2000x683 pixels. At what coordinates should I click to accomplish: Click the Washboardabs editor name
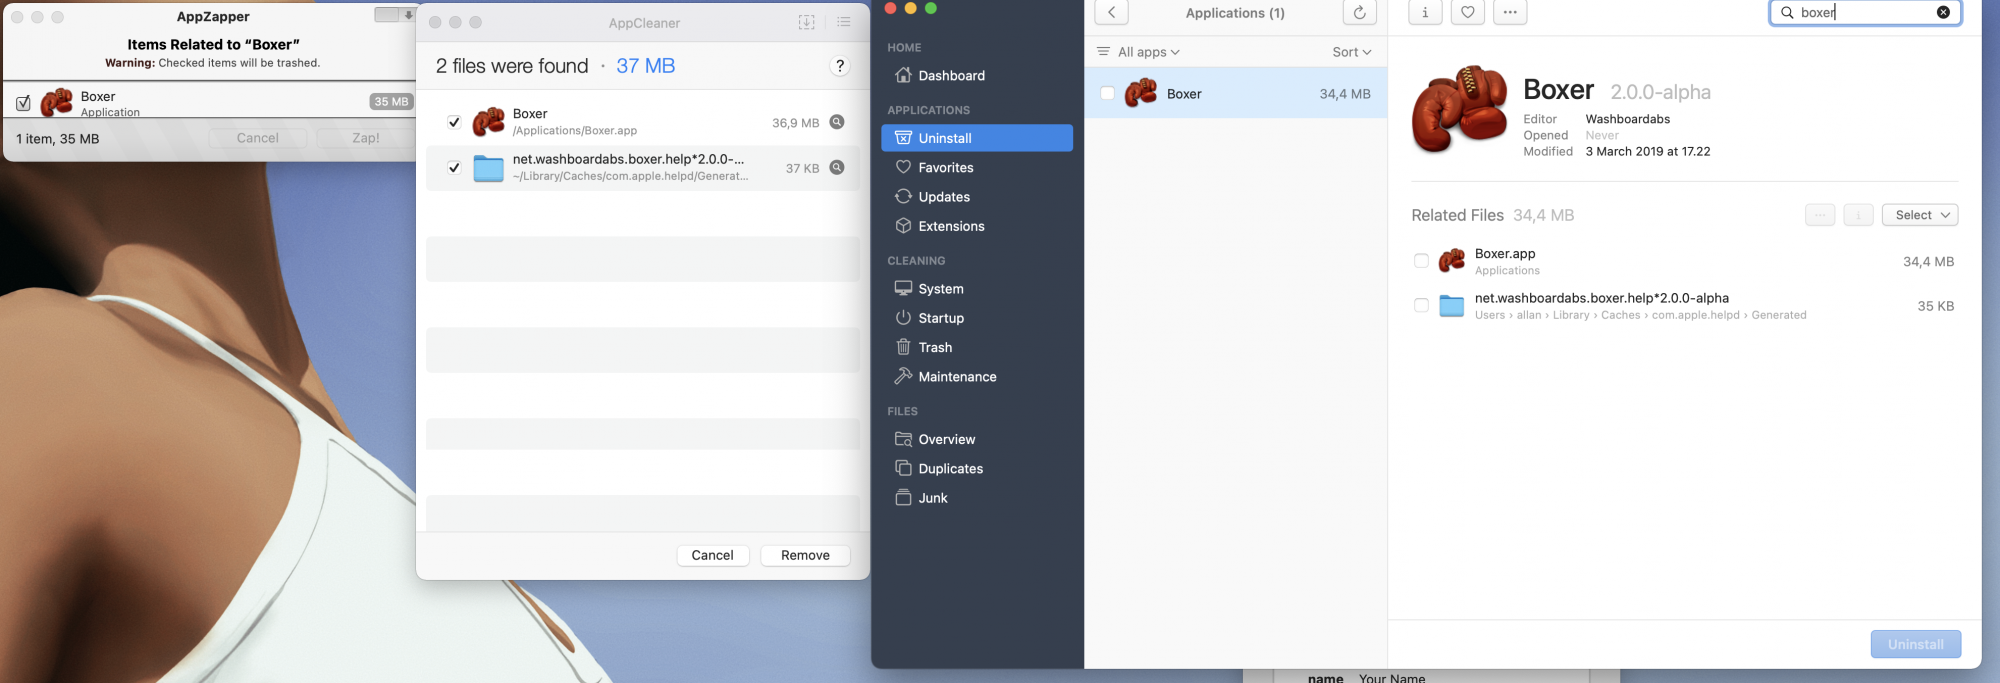(1627, 119)
